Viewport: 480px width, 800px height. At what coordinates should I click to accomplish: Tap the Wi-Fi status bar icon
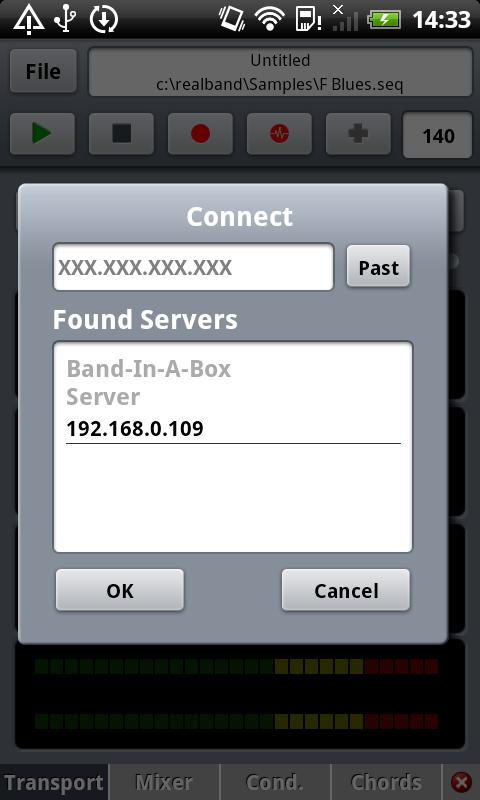click(270, 19)
